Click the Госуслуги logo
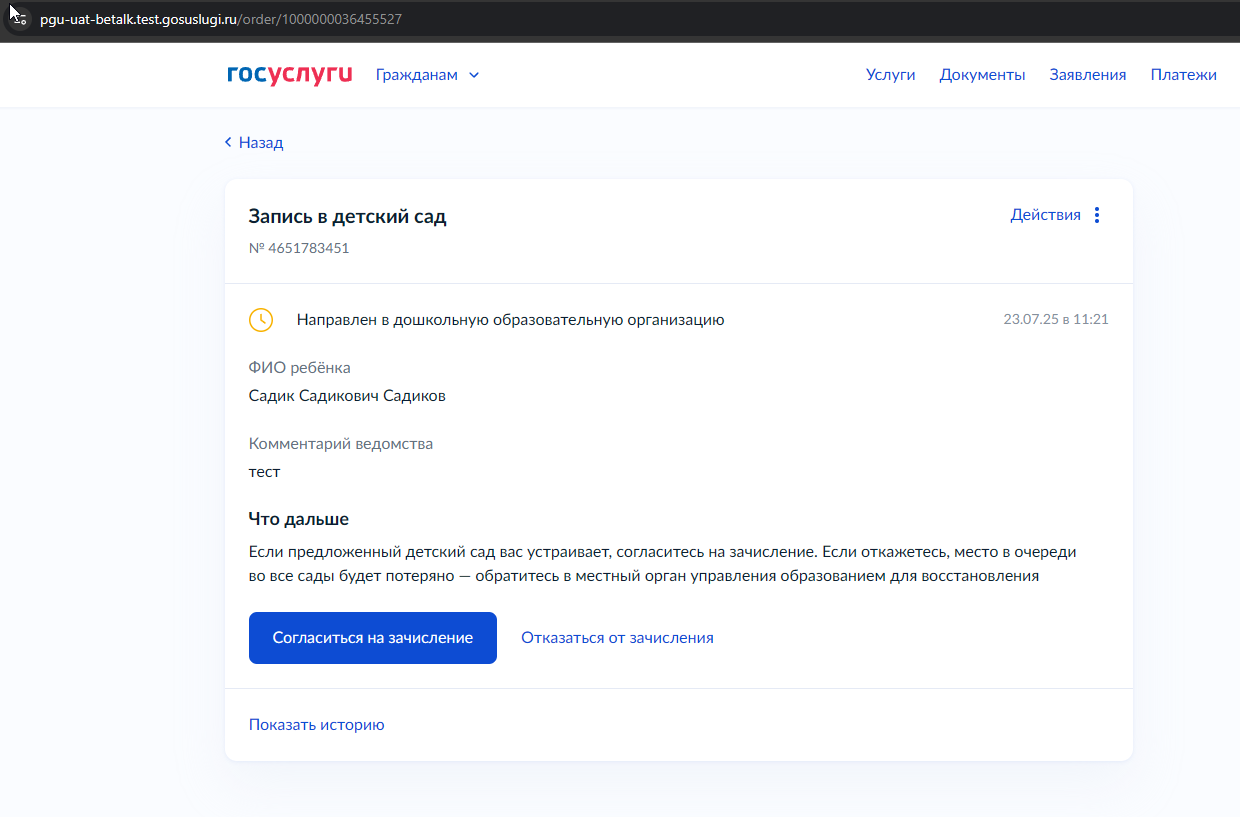 coord(290,75)
